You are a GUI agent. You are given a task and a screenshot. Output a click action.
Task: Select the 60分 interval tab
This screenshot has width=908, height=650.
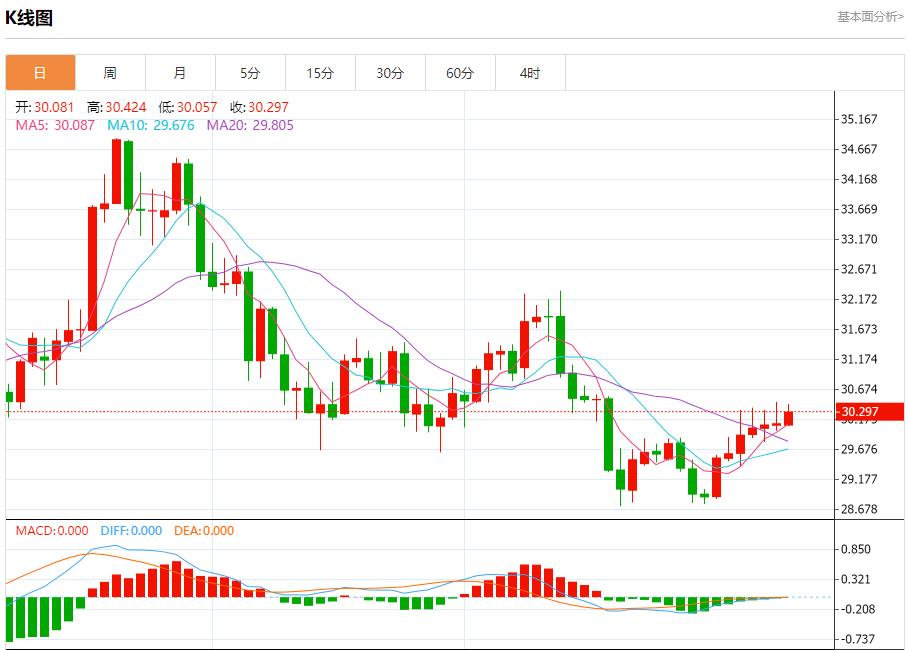[x=460, y=73]
